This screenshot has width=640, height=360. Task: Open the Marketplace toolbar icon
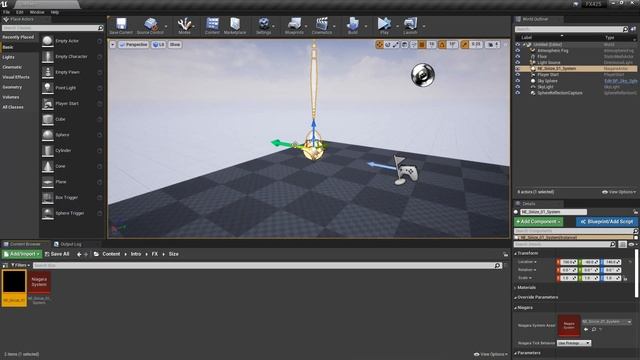(235, 26)
